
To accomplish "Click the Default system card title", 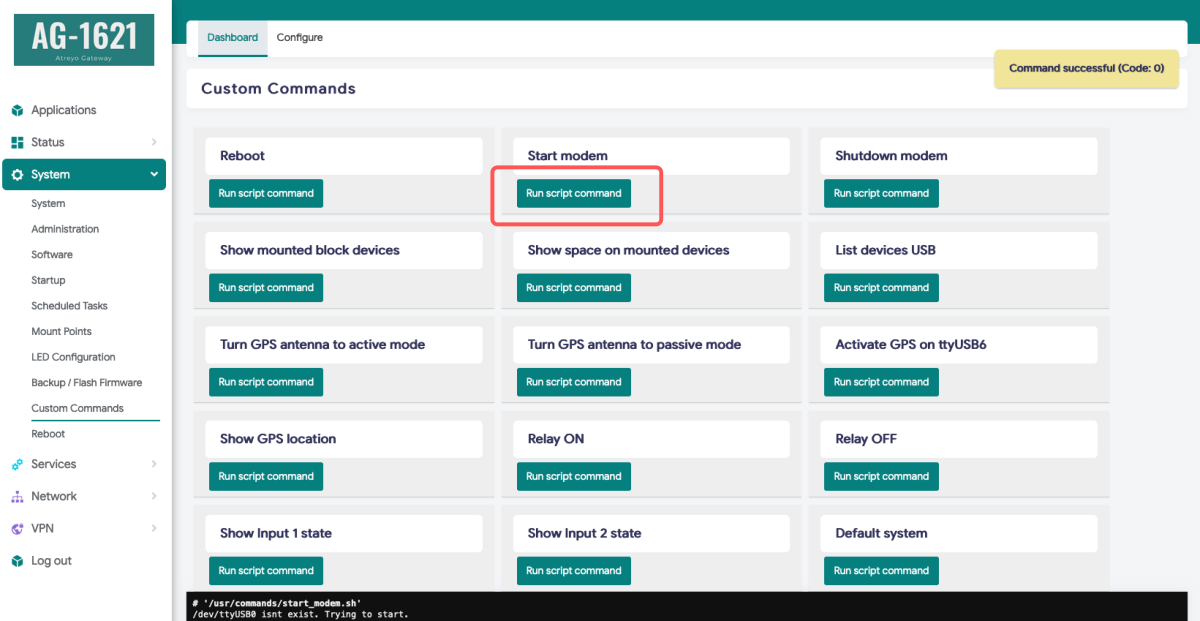I will pyautogui.click(x=881, y=533).
